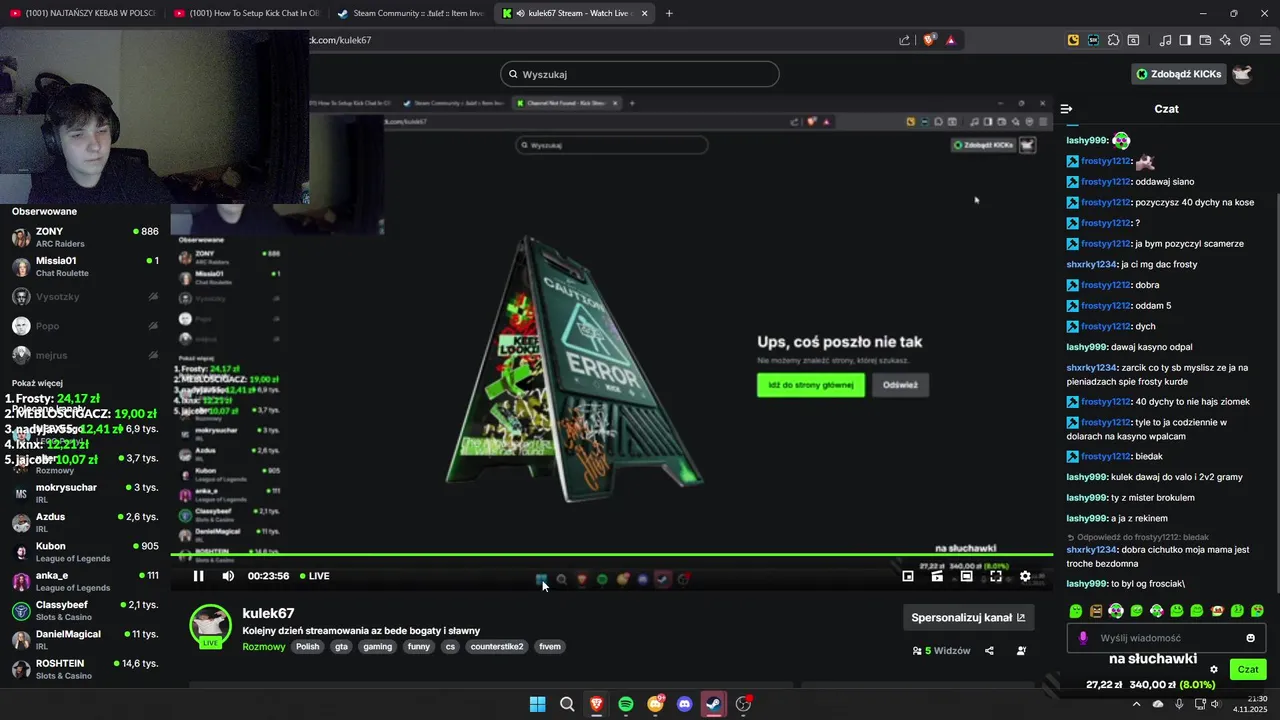Pause the kulek67 stream playback

click(x=198, y=576)
